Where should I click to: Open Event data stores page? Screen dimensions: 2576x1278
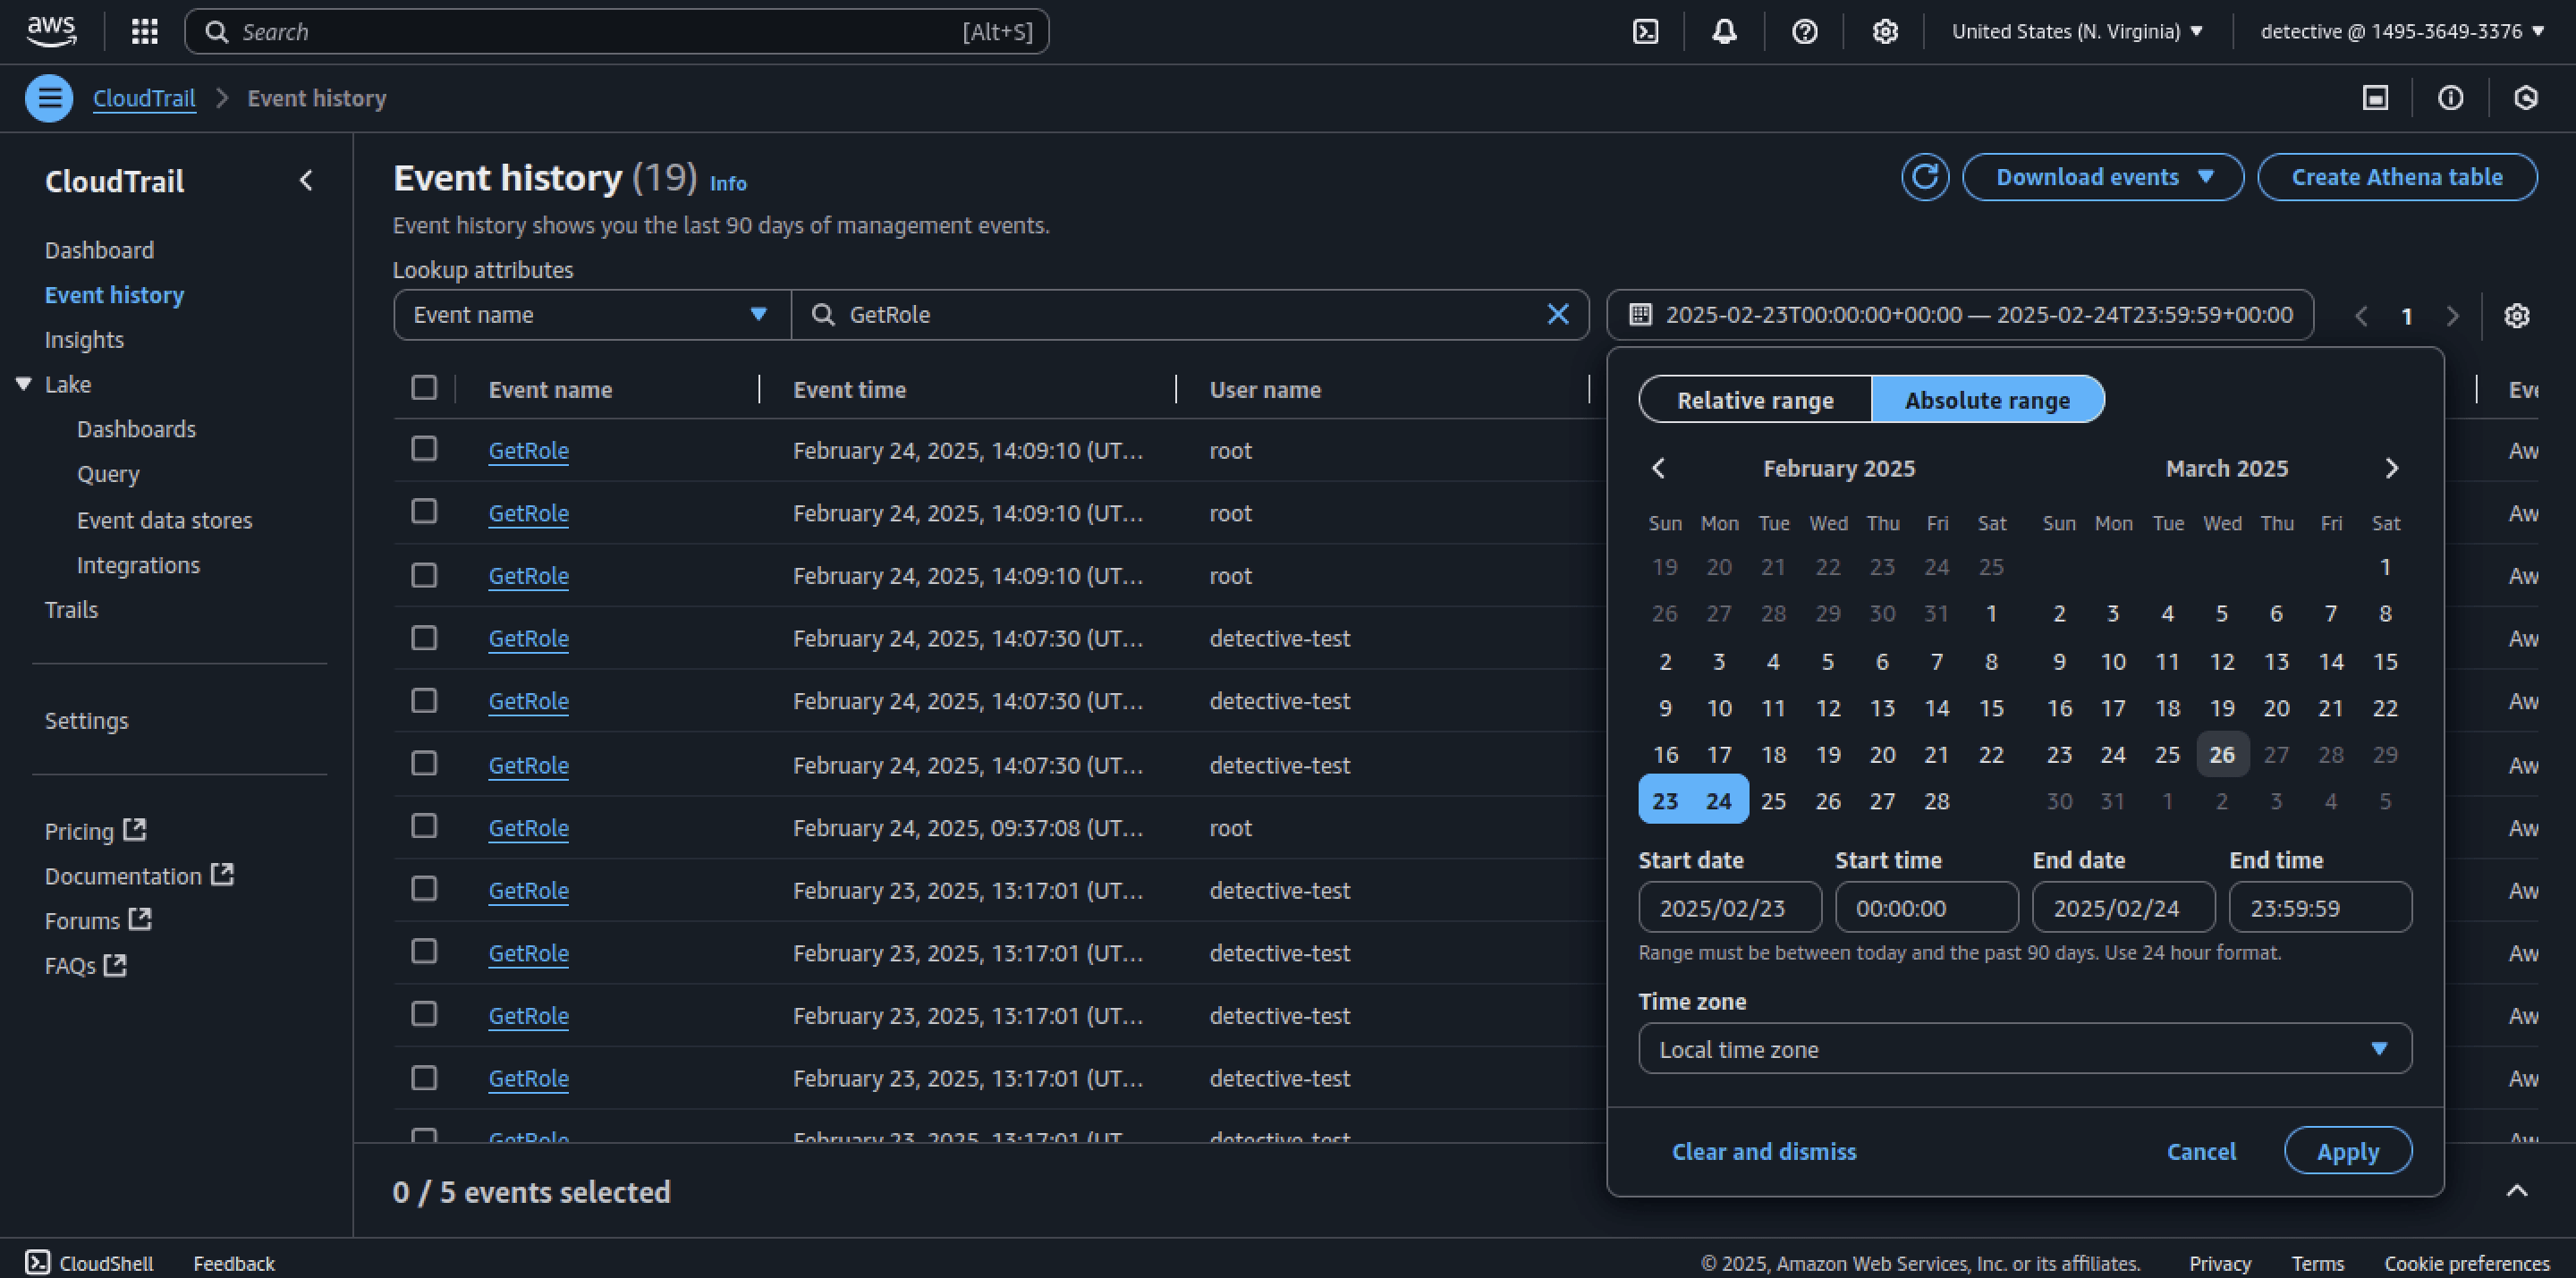coord(164,520)
